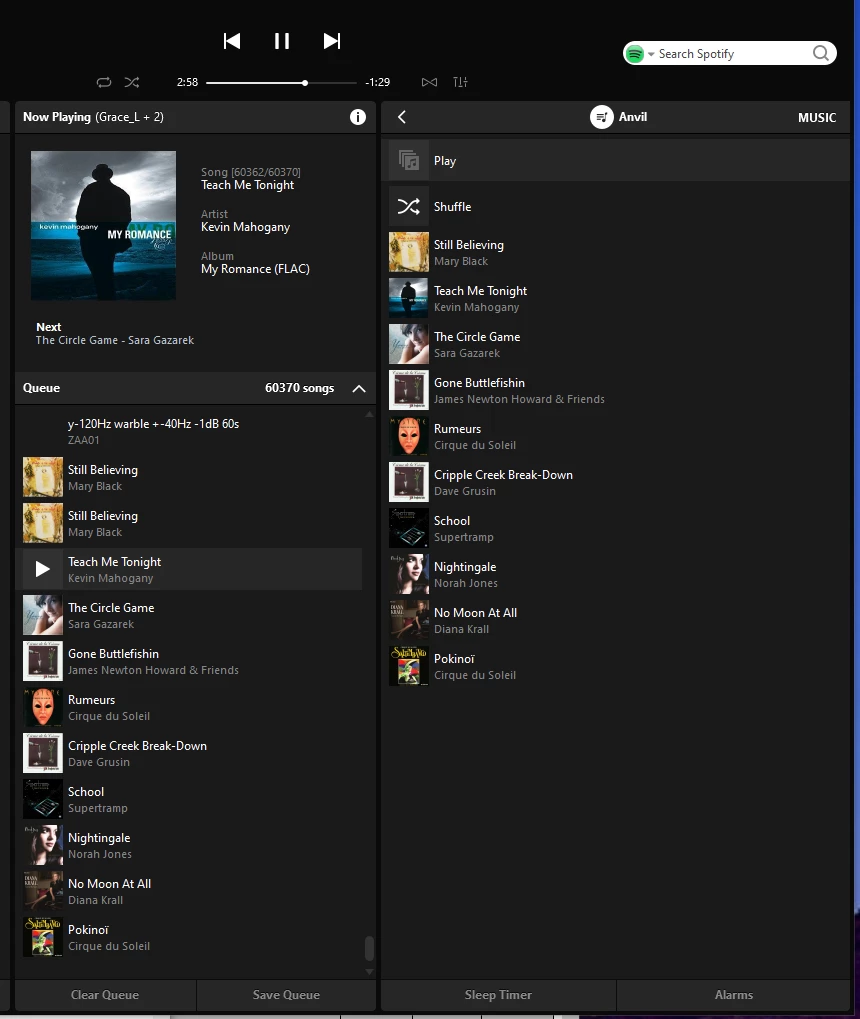Select Play in Anvil playlist
Viewport: 860px width, 1019px height.
pos(616,160)
